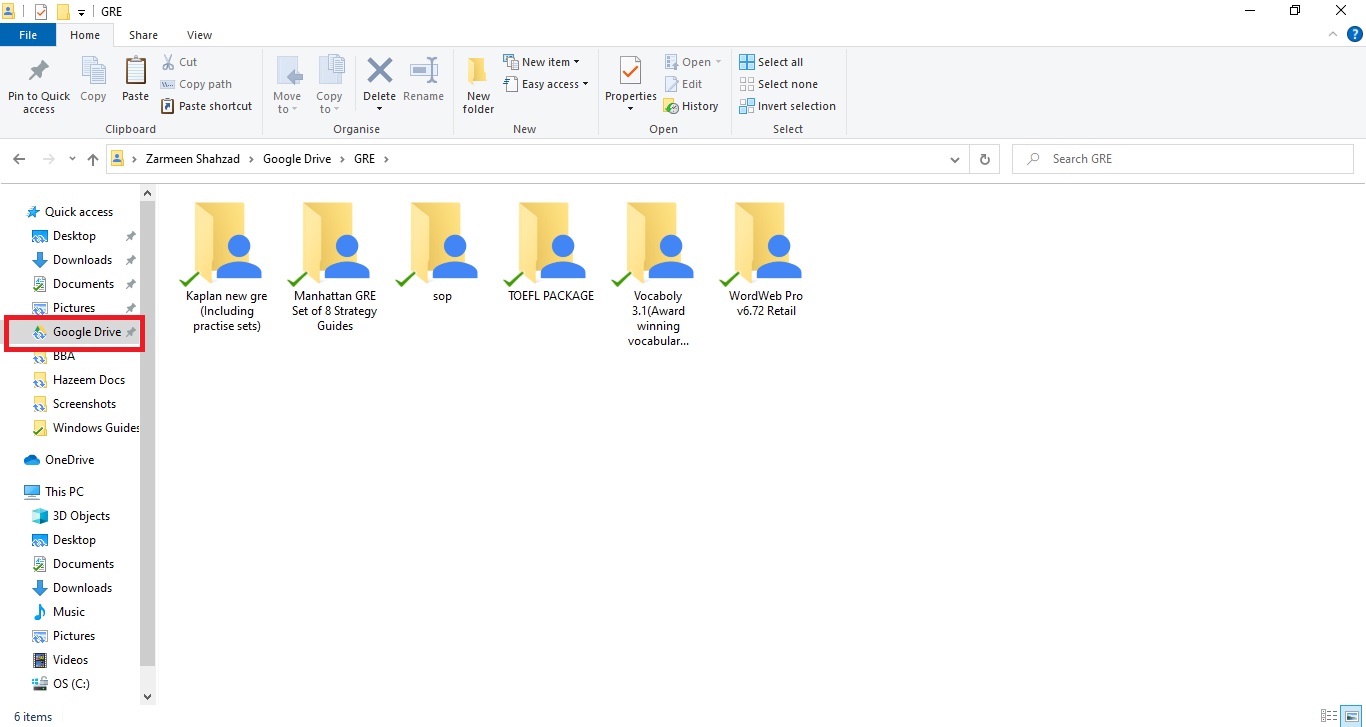Click the Refresh icon beside the address bar
This screenshot has height=727, width=1366.
click(984, 158)
